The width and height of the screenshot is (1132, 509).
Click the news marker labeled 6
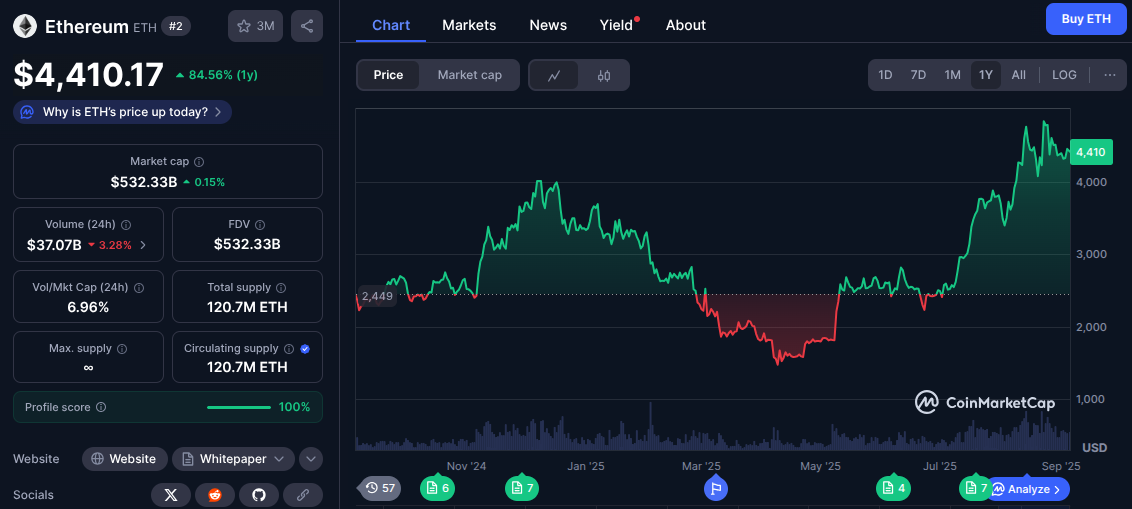point(438,488)
